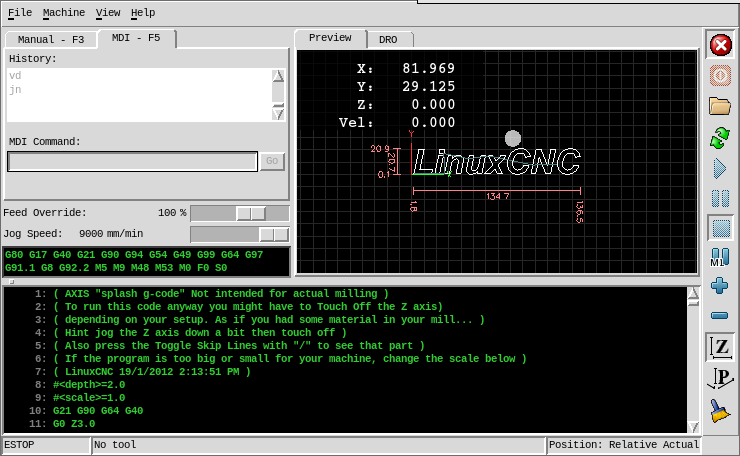Switch to the perspective P view icon

point(720,379)
